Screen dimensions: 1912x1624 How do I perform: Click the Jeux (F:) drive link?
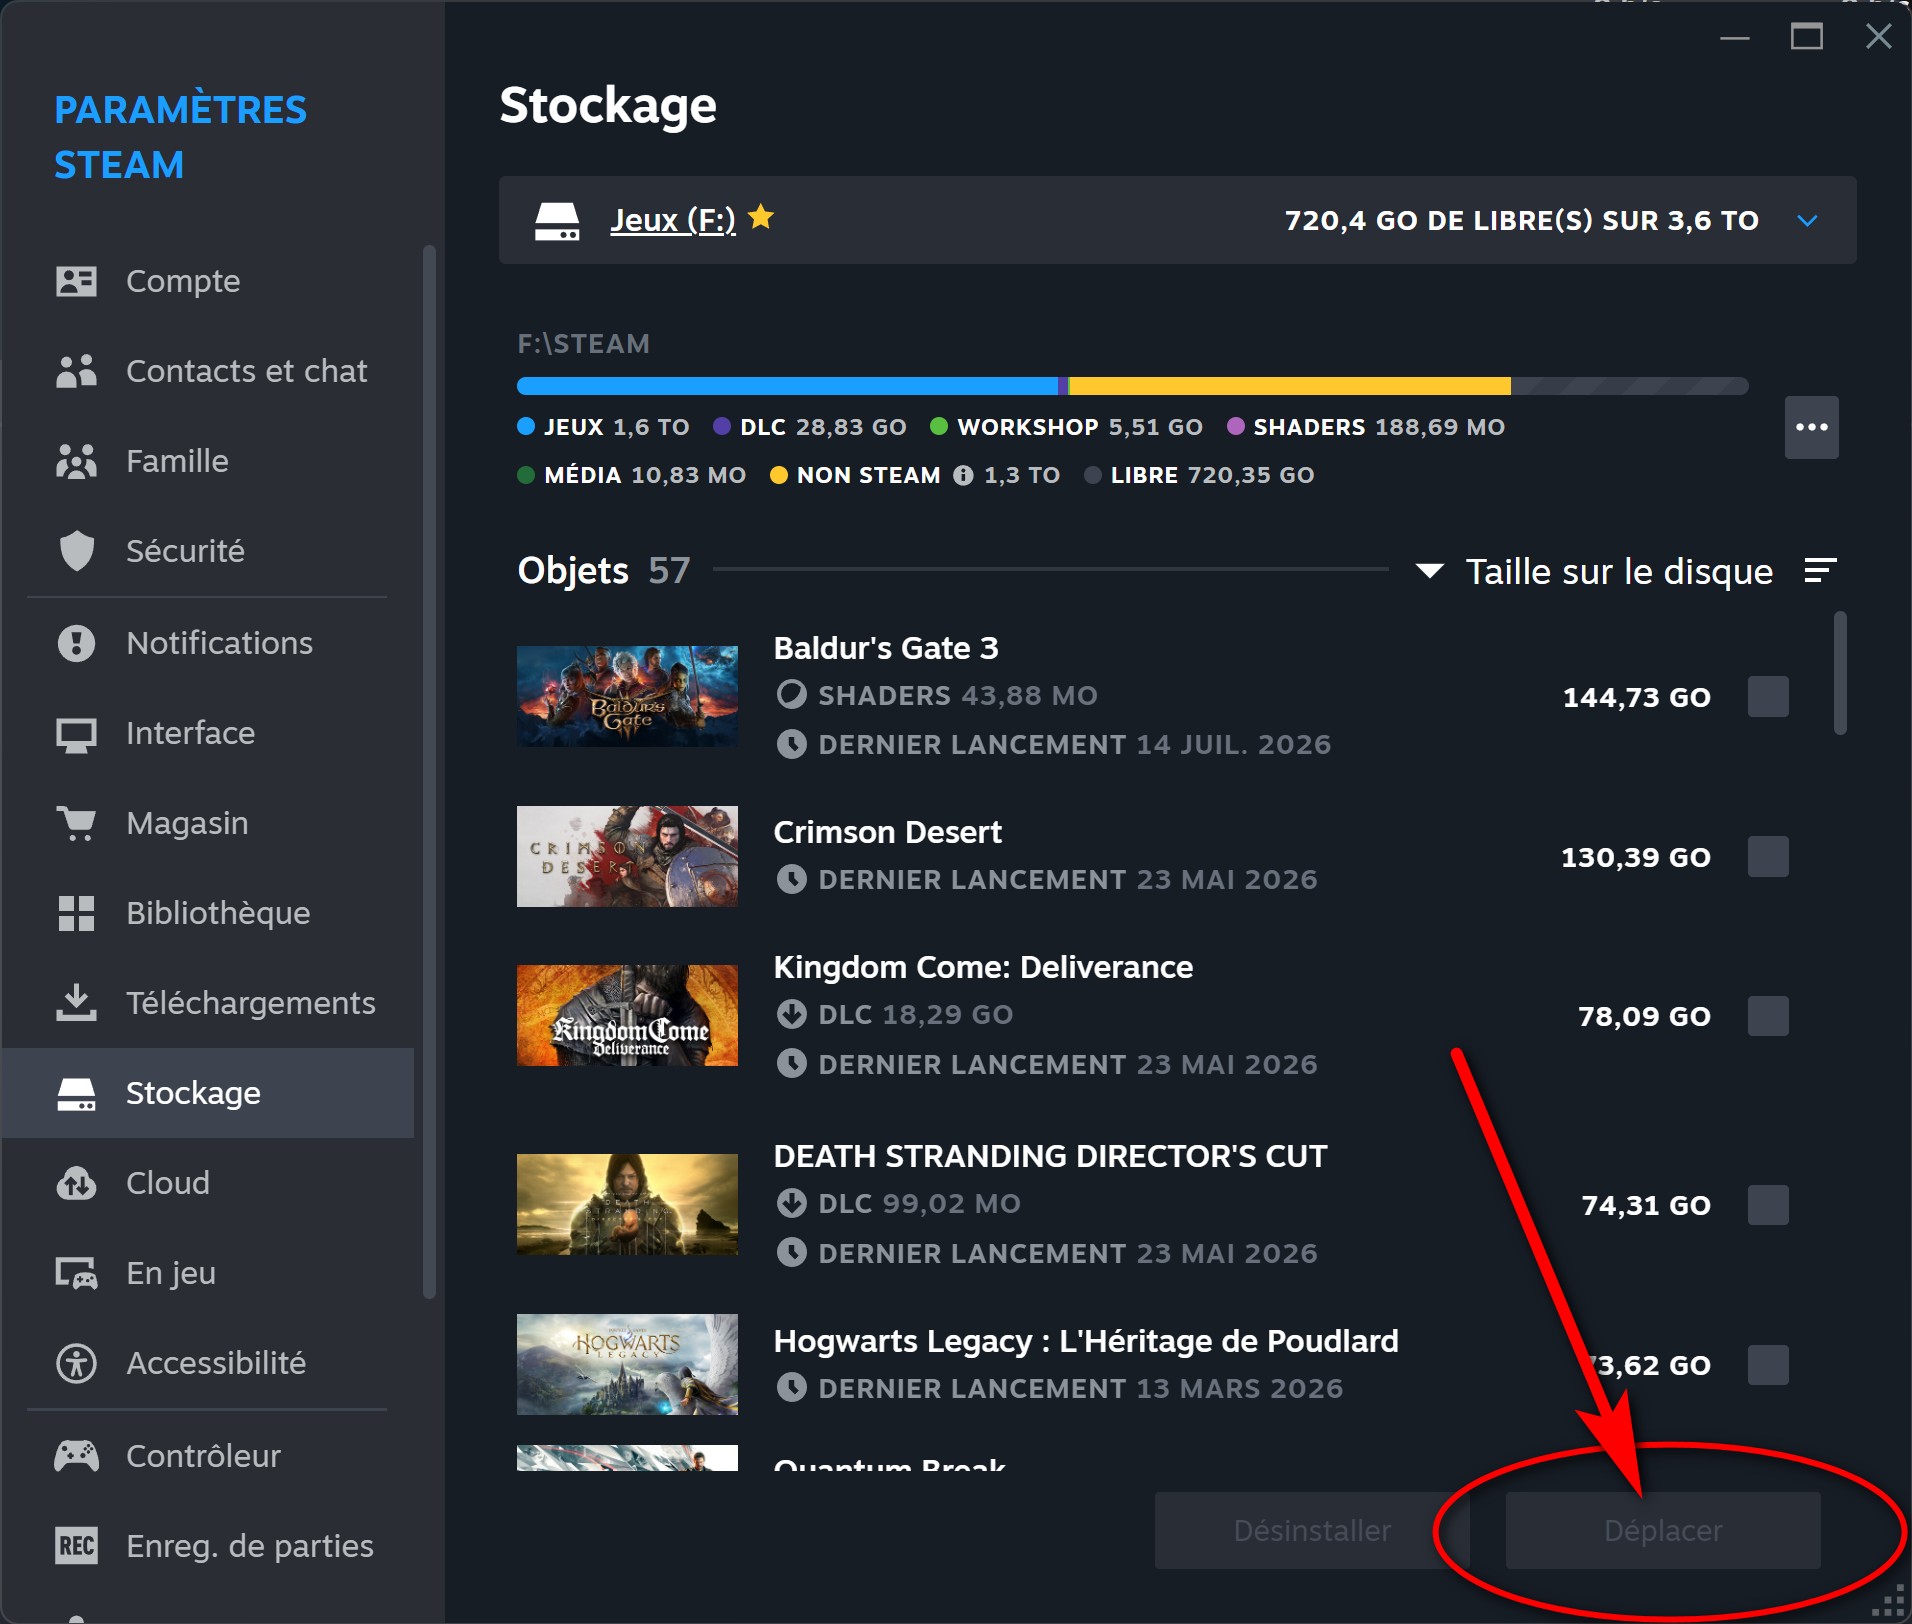click(x=673, y=220)
